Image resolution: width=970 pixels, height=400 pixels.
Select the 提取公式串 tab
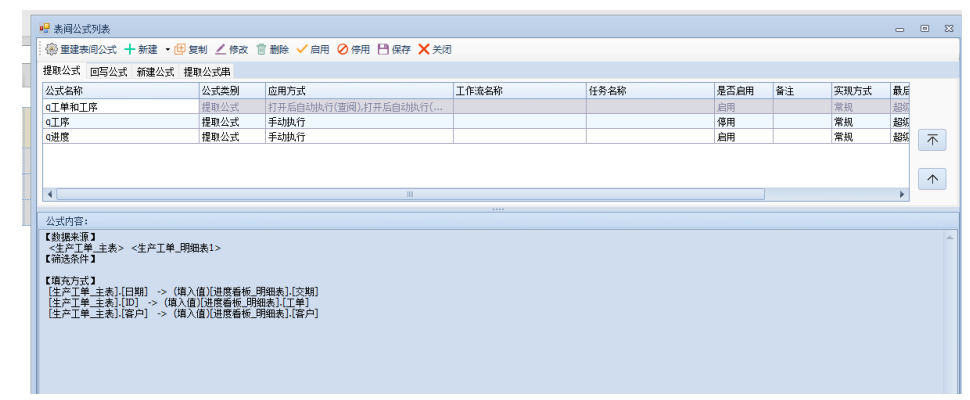pyautogui.click(x=207, y=72)
